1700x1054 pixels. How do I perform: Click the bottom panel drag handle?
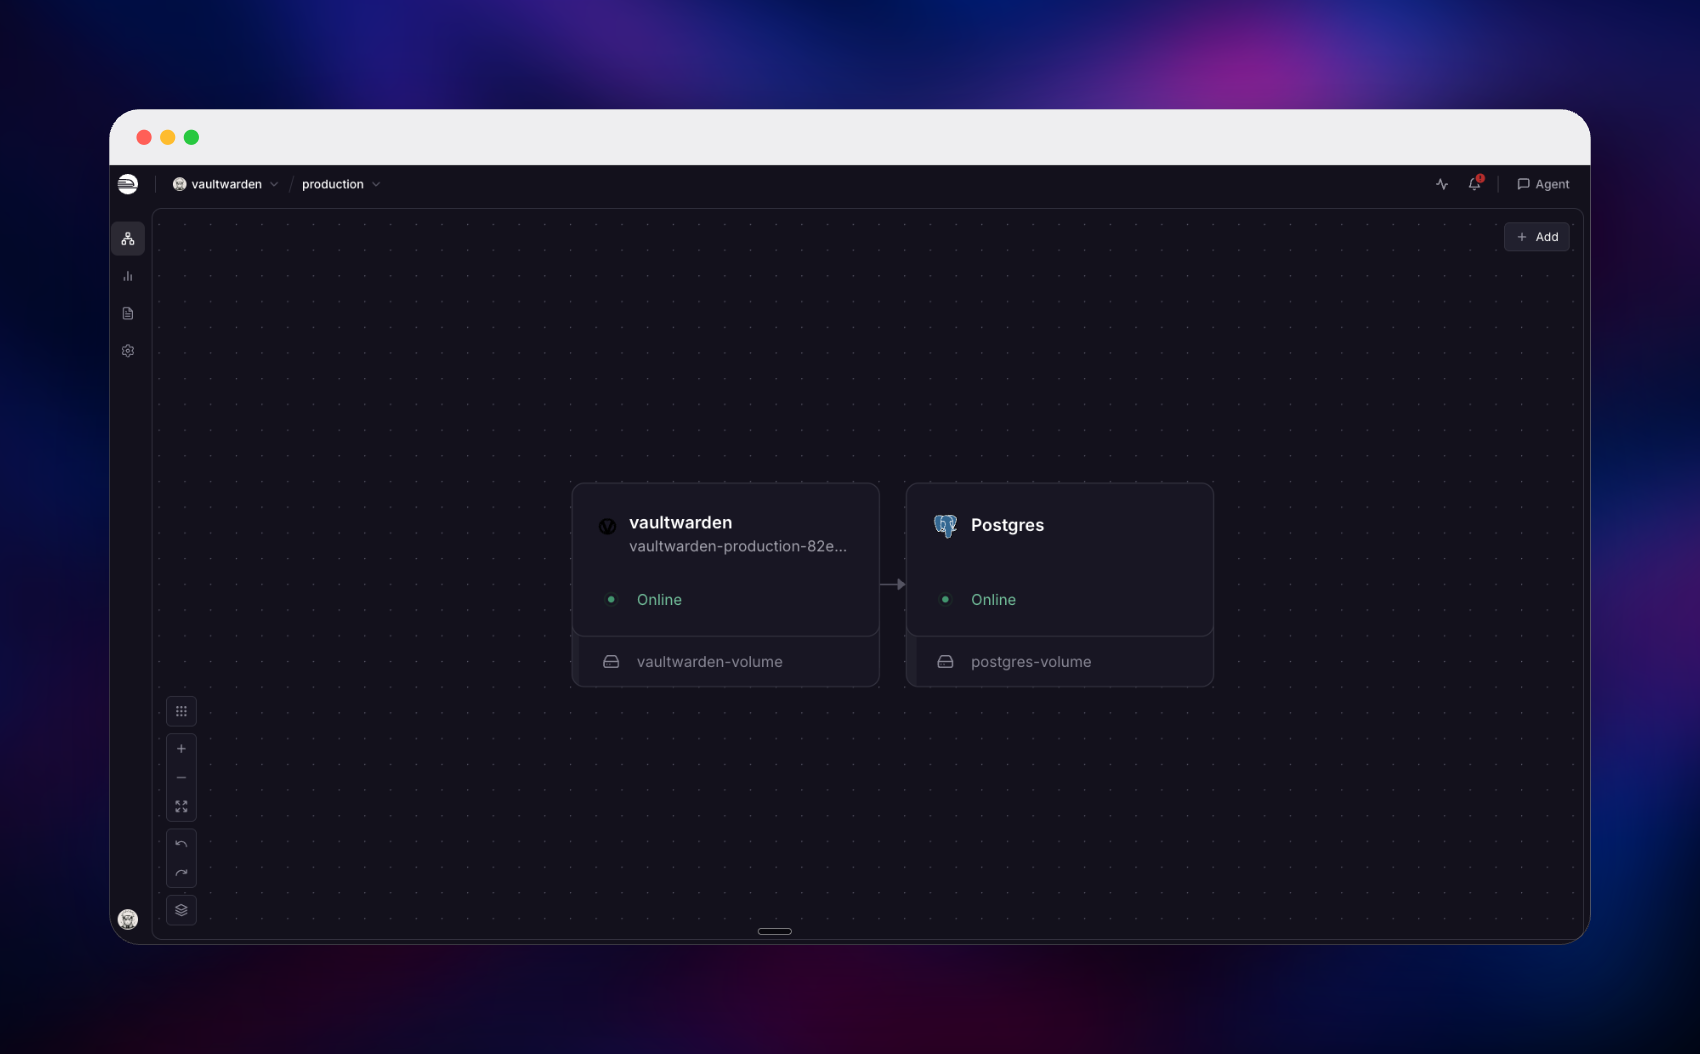coord(775,931)
